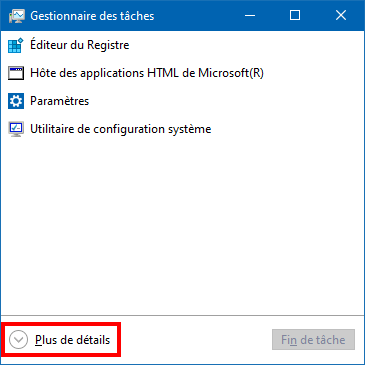Click the blank row space right of 'Paramètres'
This screenshot has width=365, height=365.
pos(227,101)
